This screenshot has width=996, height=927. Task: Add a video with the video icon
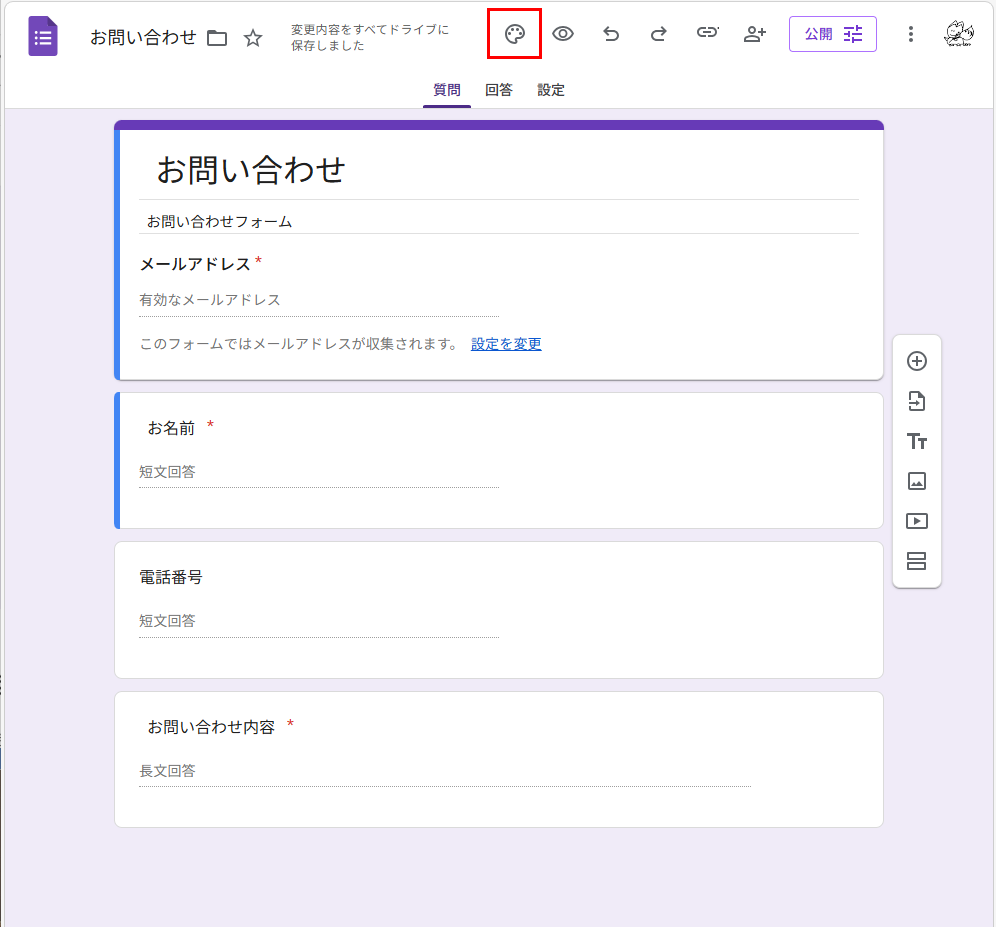(x=916, y=521)
